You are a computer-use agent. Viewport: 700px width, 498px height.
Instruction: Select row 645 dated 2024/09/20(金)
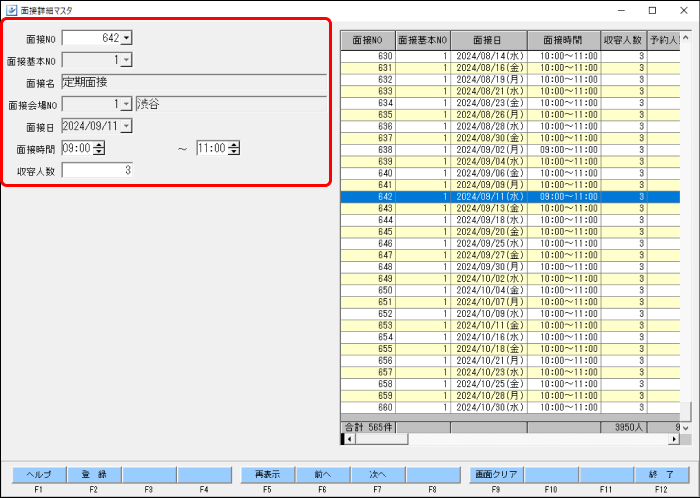pyautogui.click(x=510, y=232)
